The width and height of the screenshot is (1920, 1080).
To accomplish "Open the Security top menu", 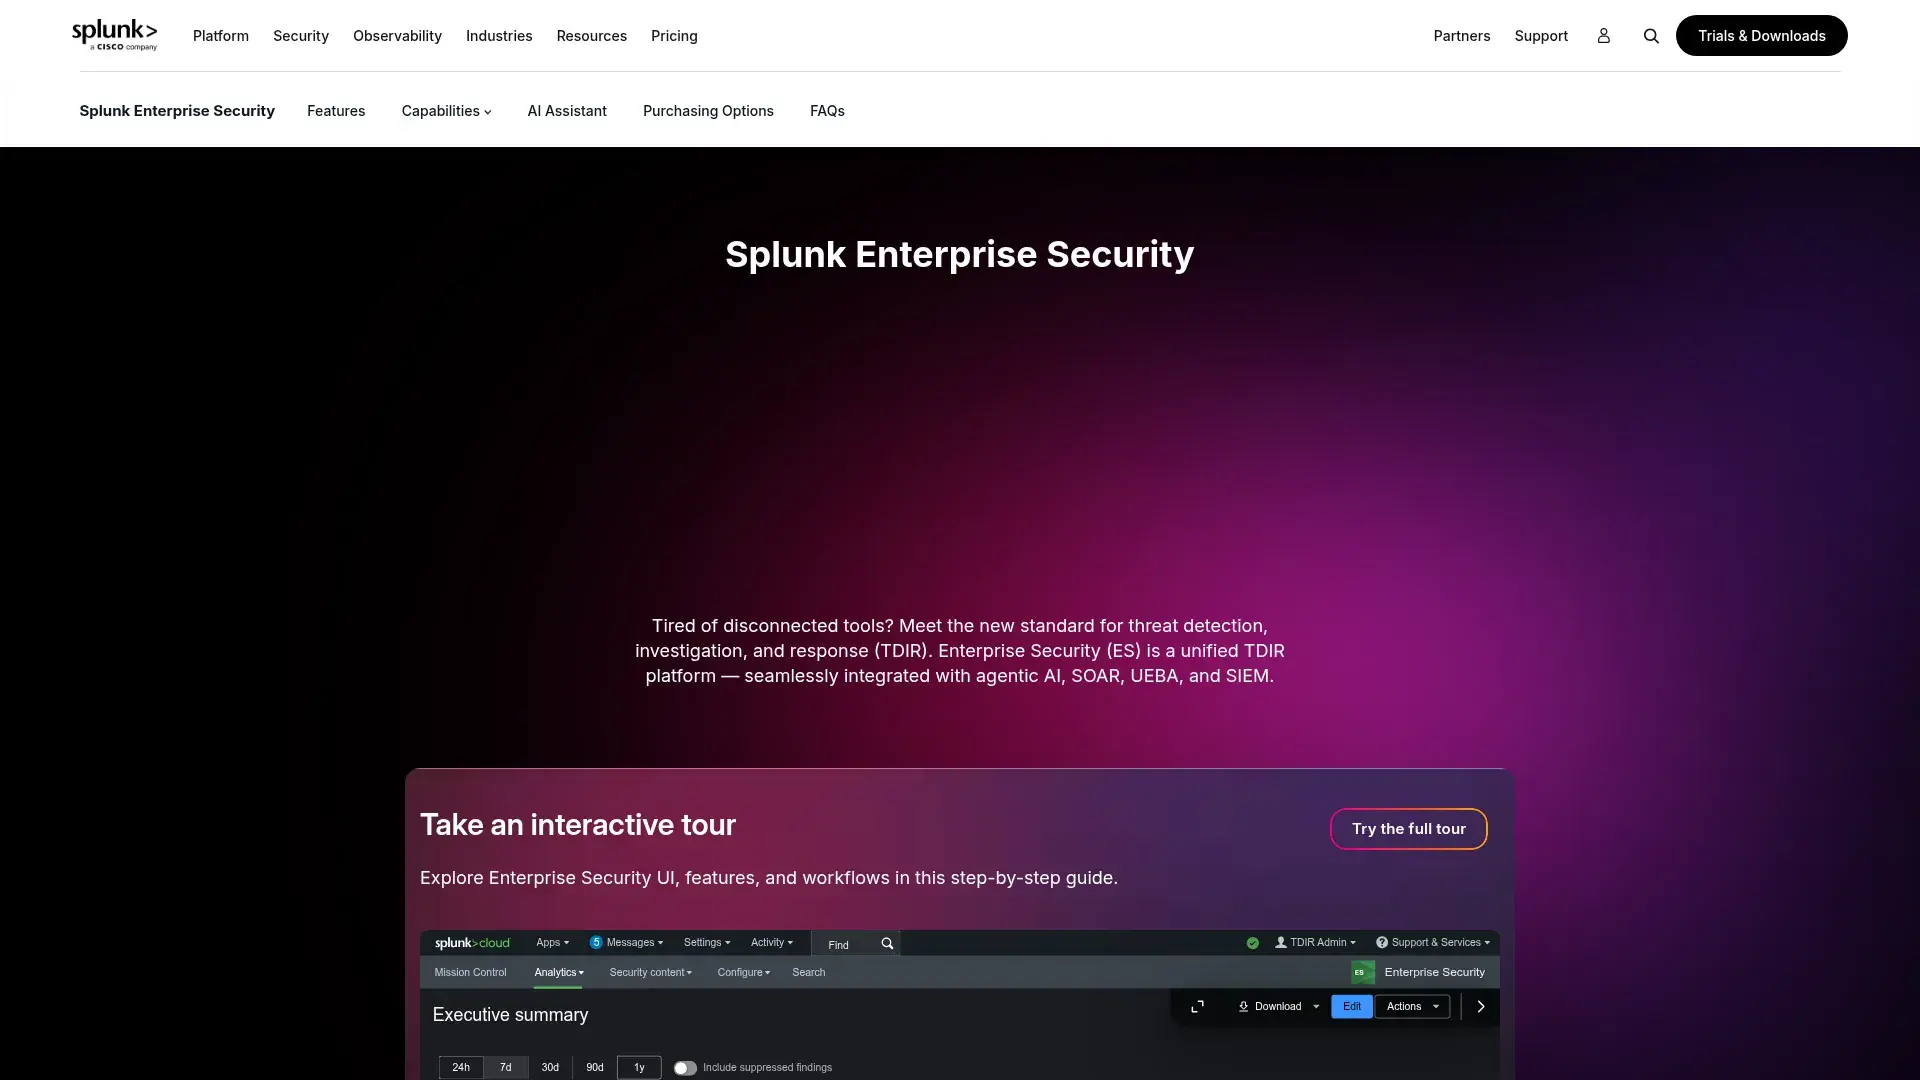I will pos(301,36).
